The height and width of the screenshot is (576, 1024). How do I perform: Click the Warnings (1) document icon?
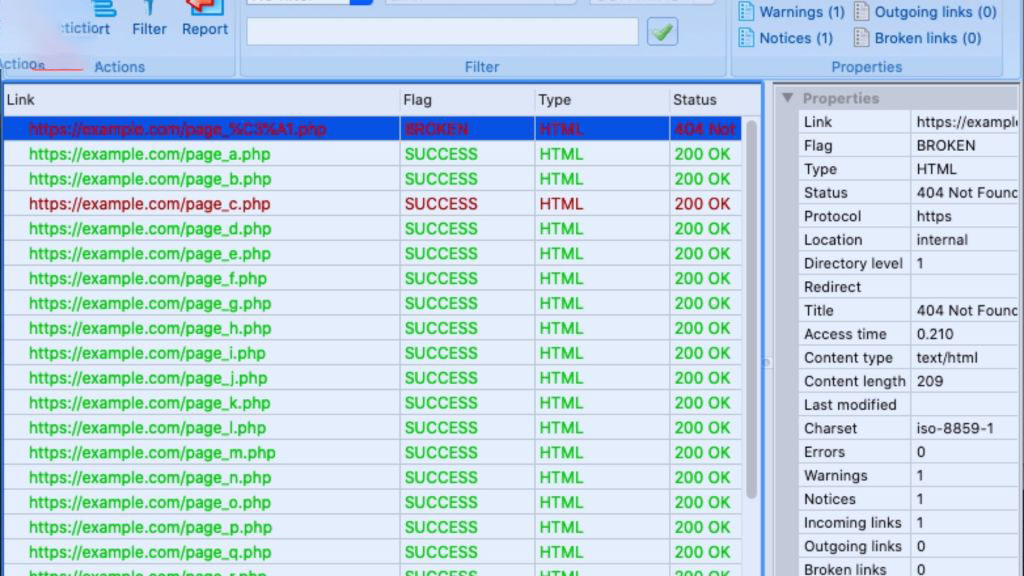[x=745, y=12]
